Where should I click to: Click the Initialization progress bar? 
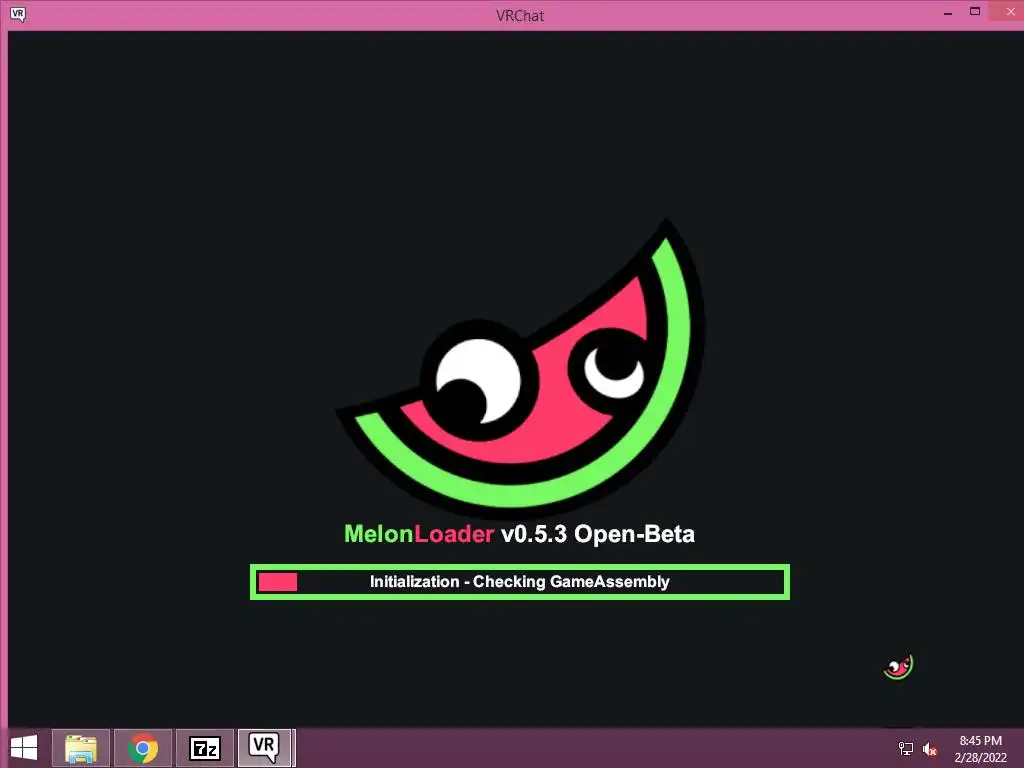click(x=520, y=582)
